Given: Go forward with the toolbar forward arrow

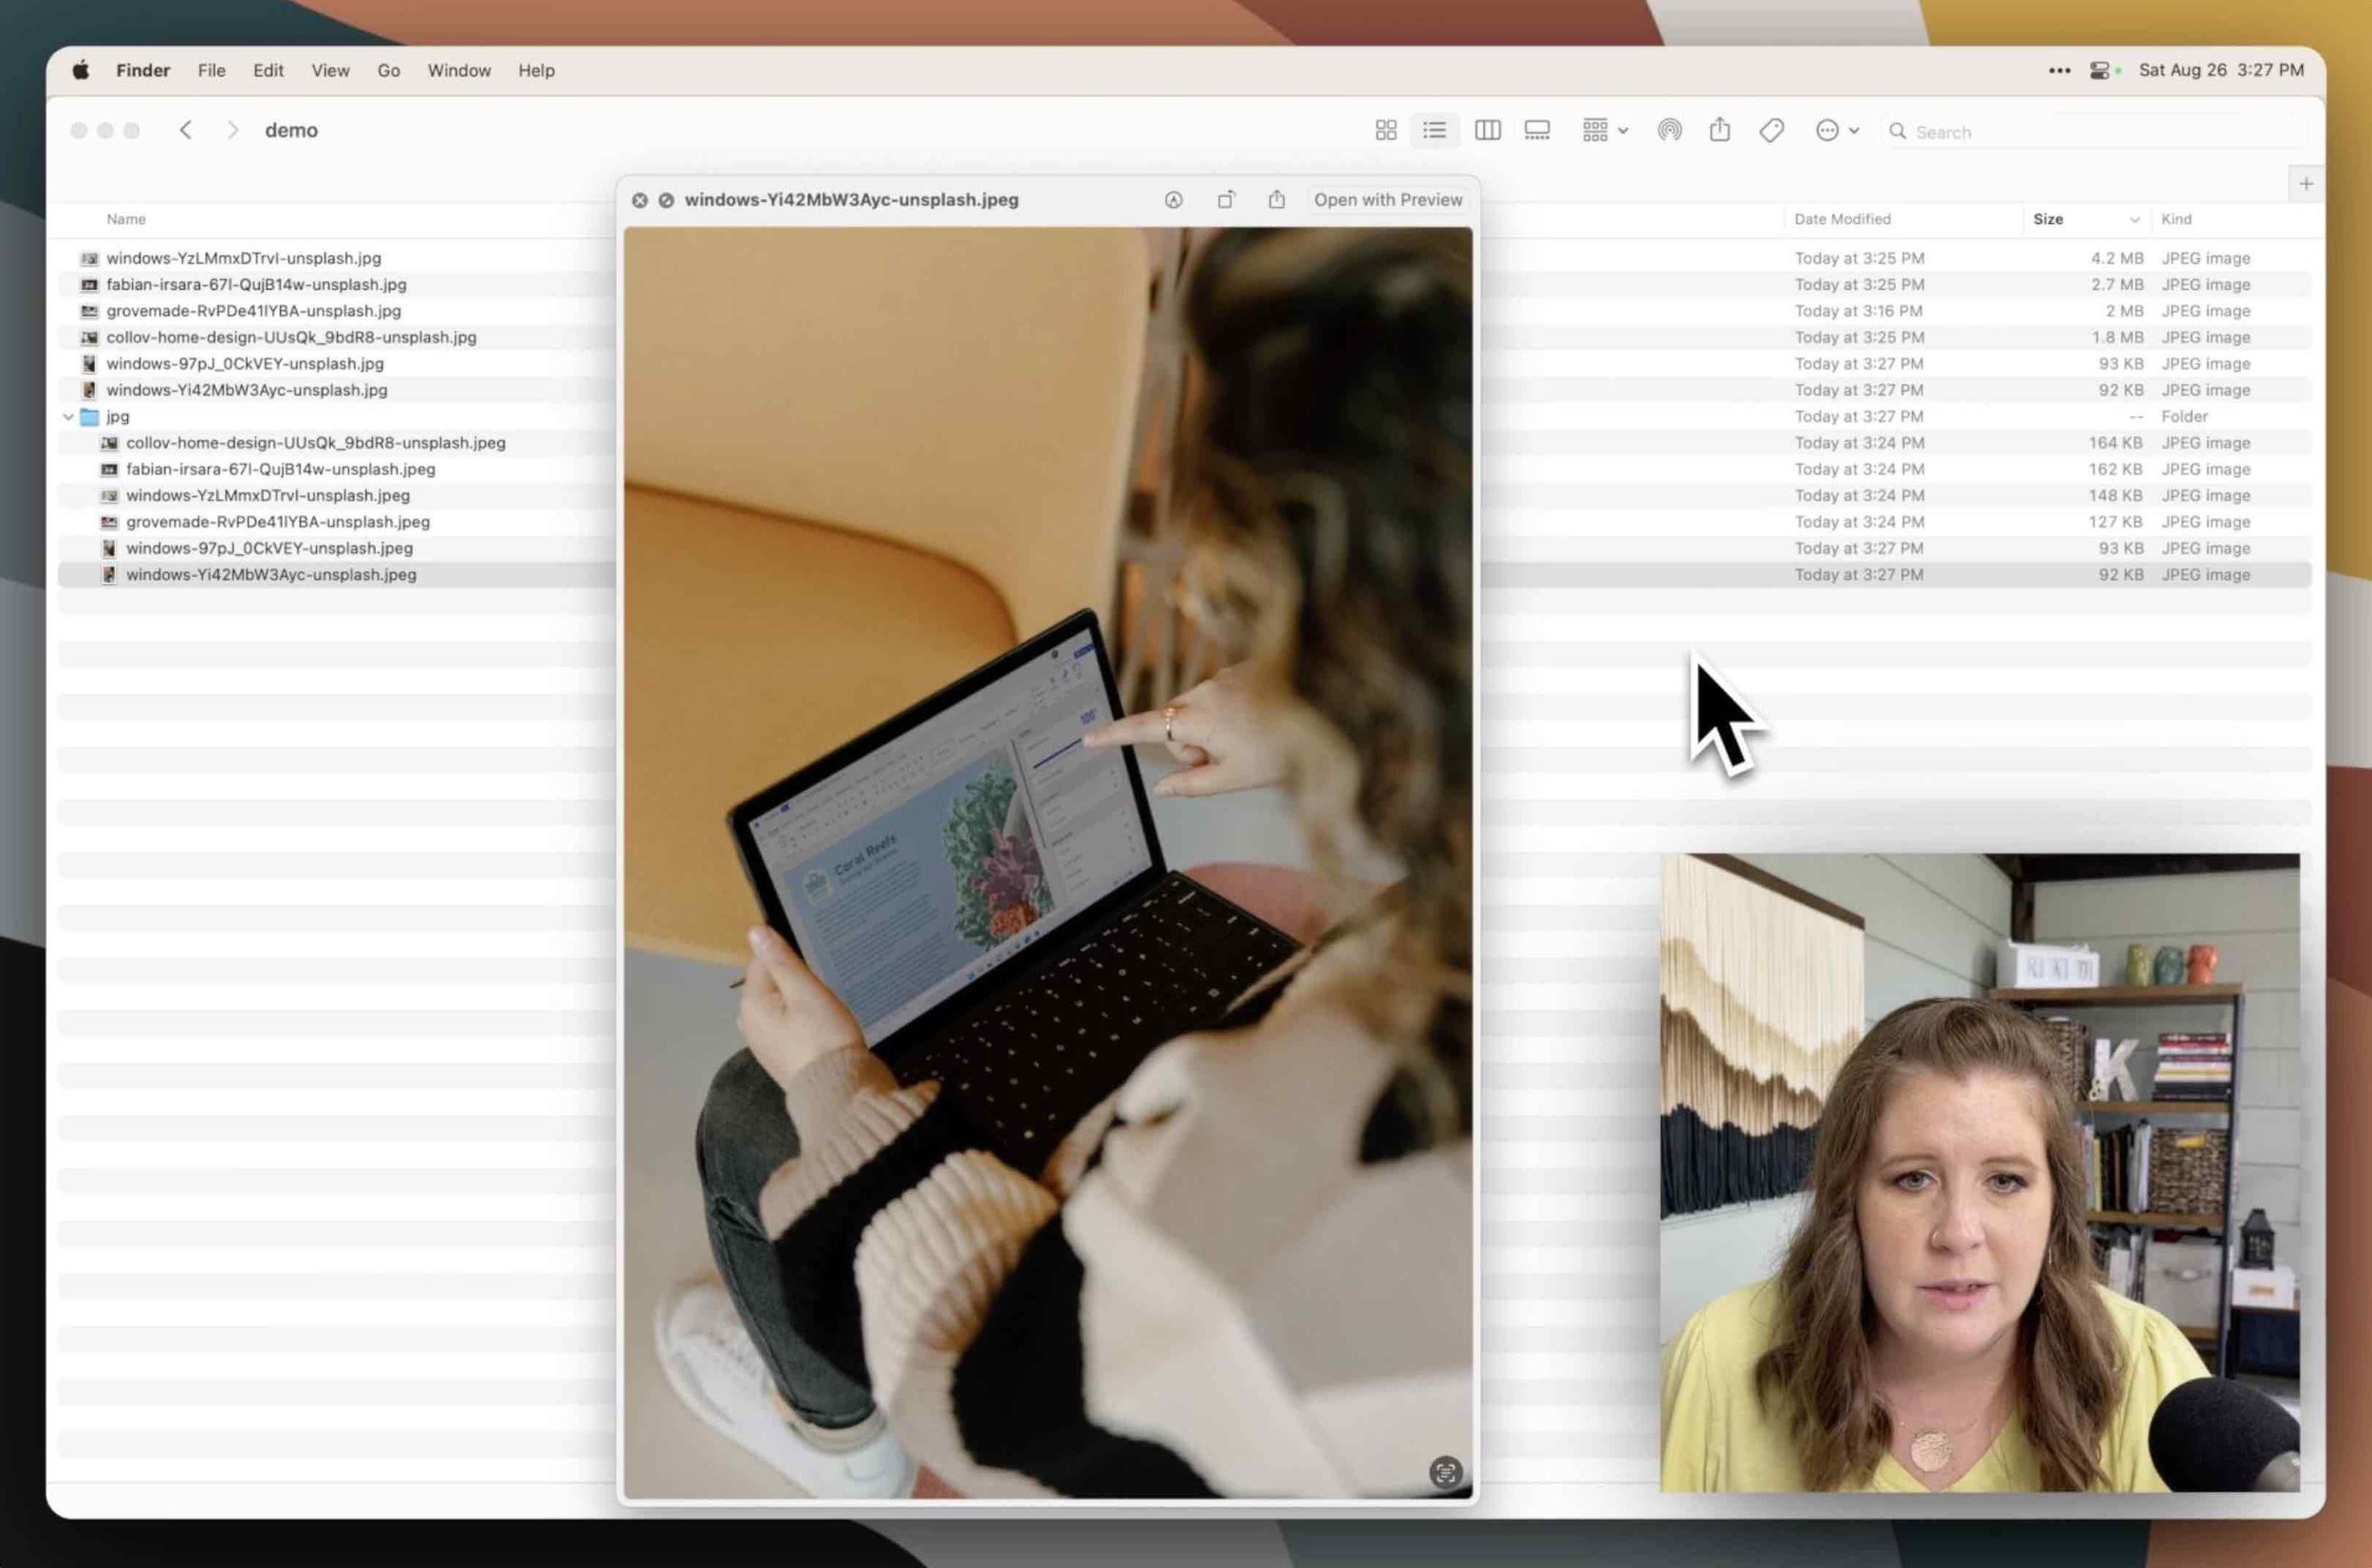Looking at the screenshot, I should click(x=232, y=130).
